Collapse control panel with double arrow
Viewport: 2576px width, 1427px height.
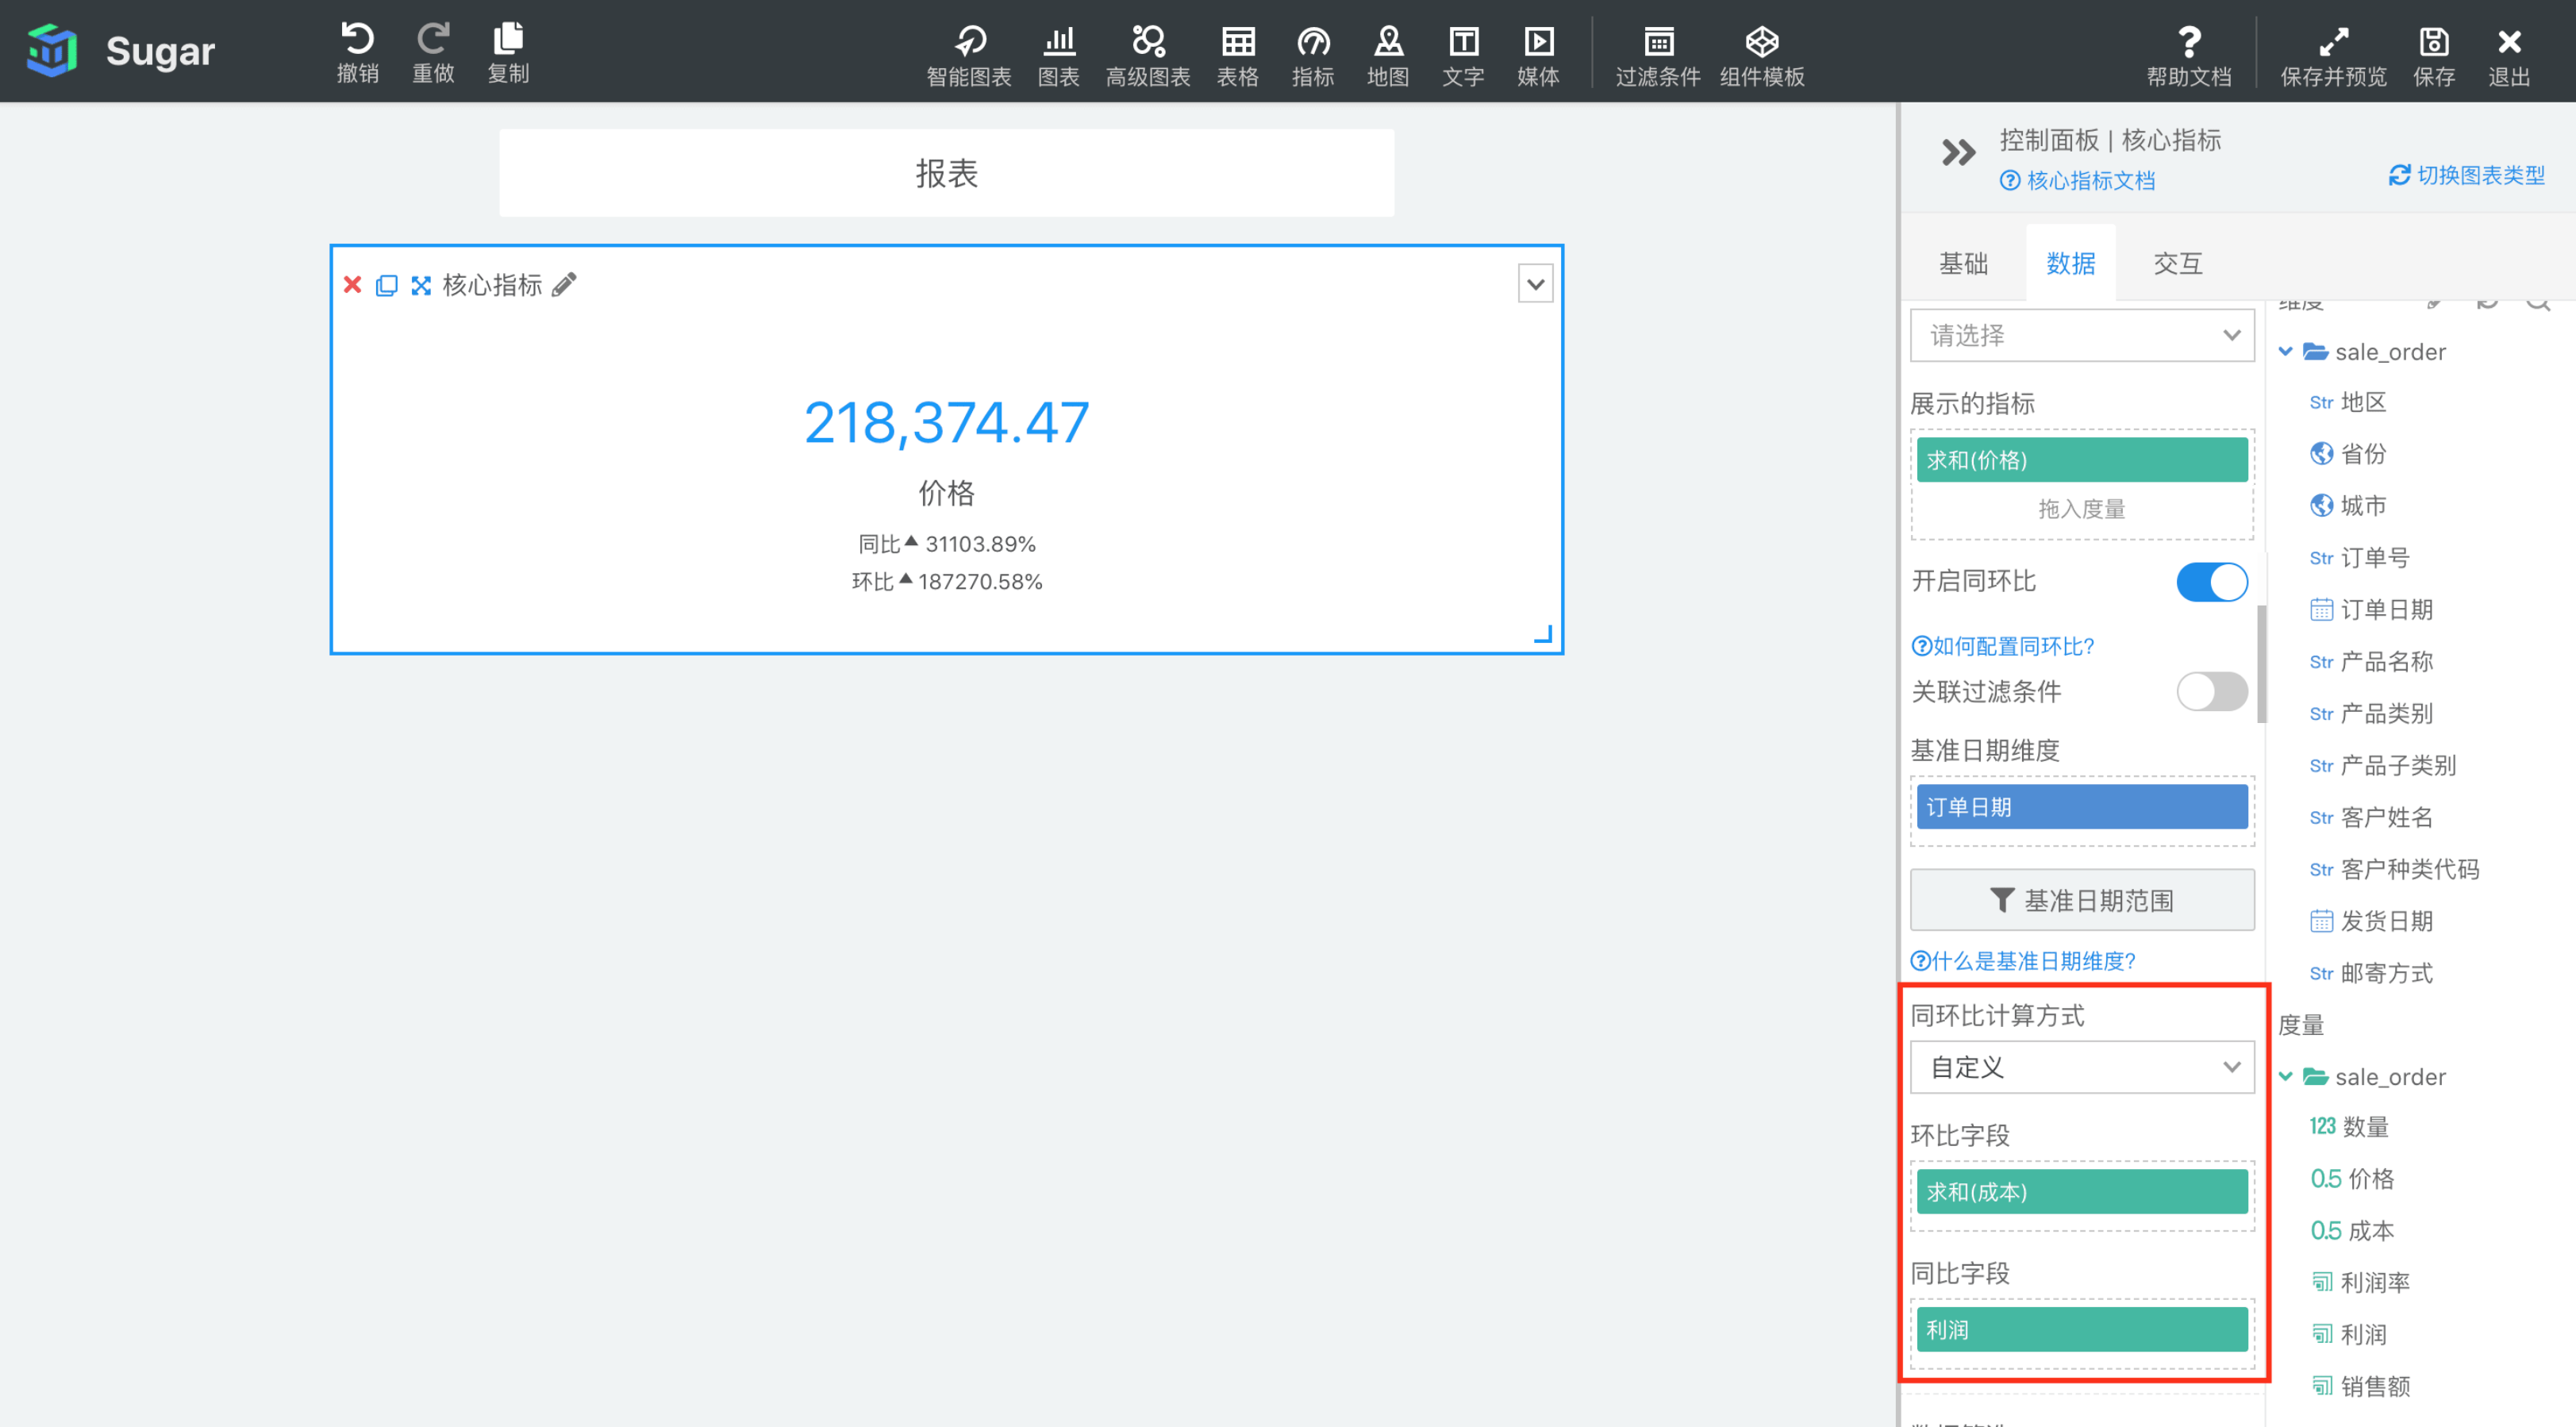click(1958, 152)
